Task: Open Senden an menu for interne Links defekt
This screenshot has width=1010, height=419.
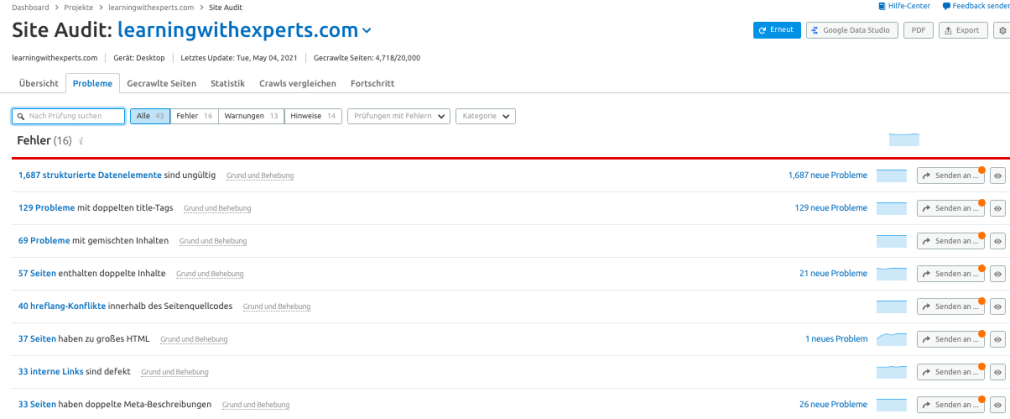Action: [951, 372]
